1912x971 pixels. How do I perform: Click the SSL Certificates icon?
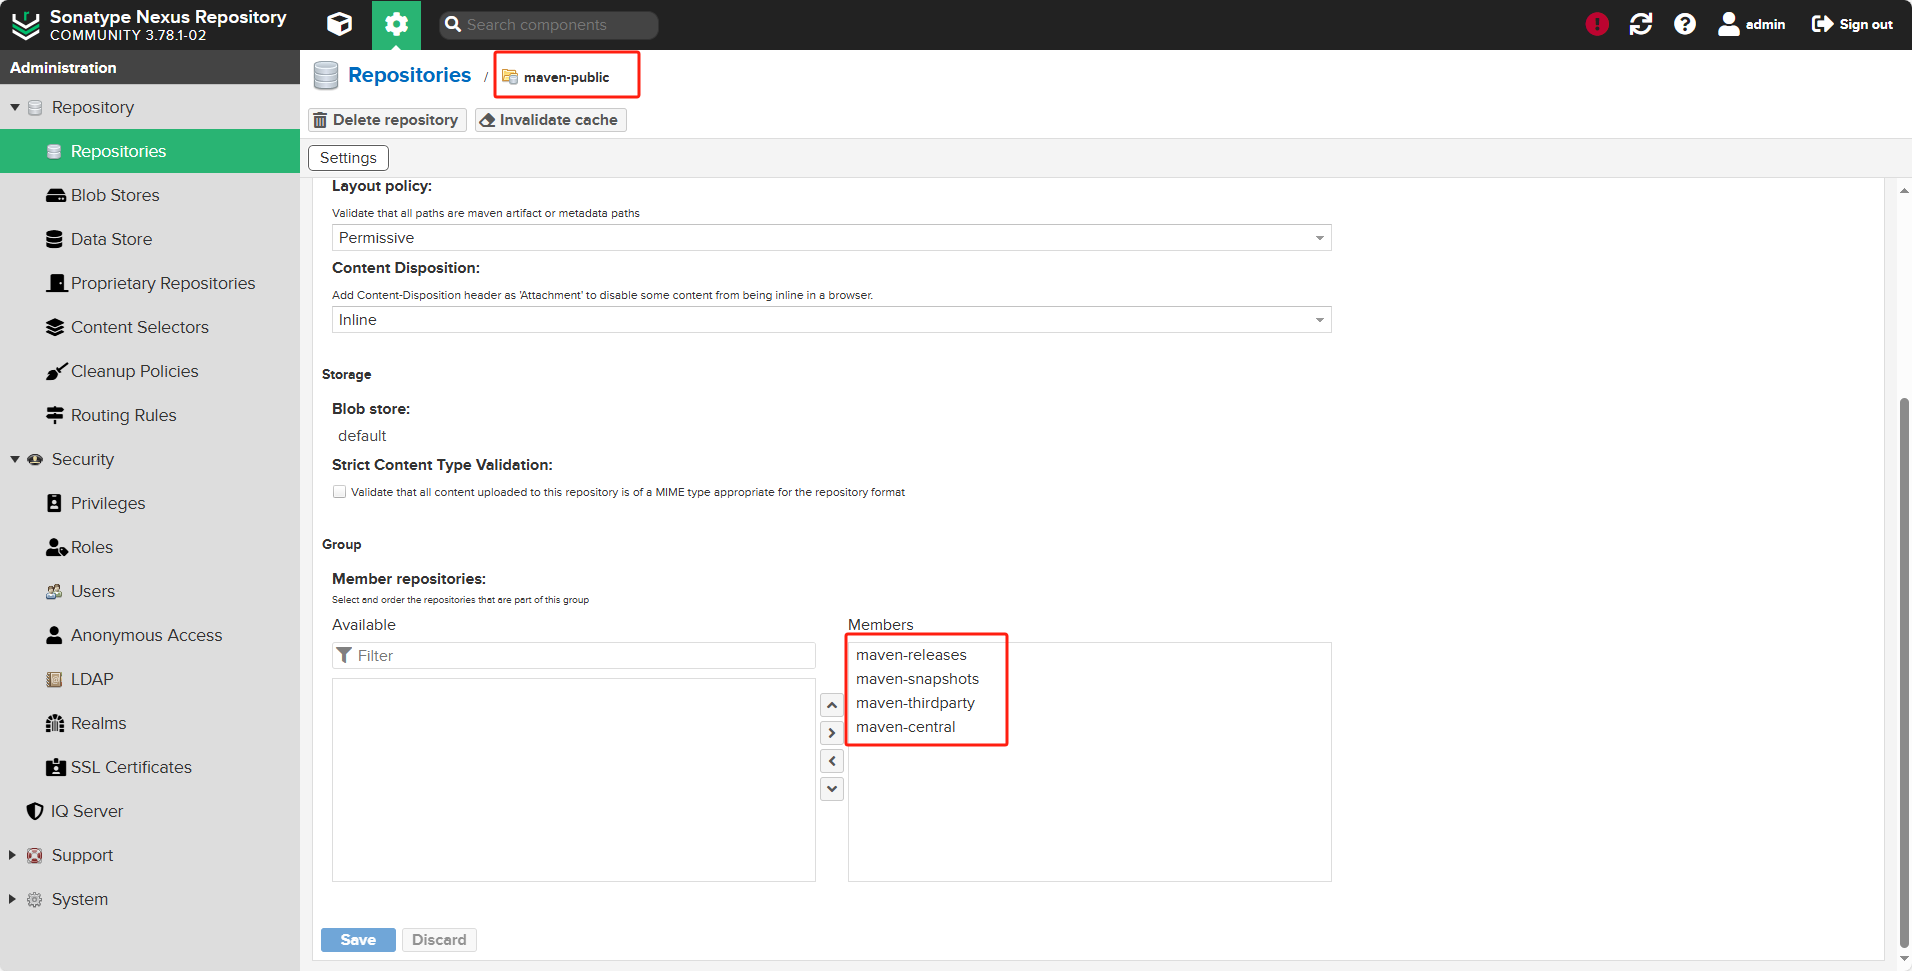click(x=56, y=767)
